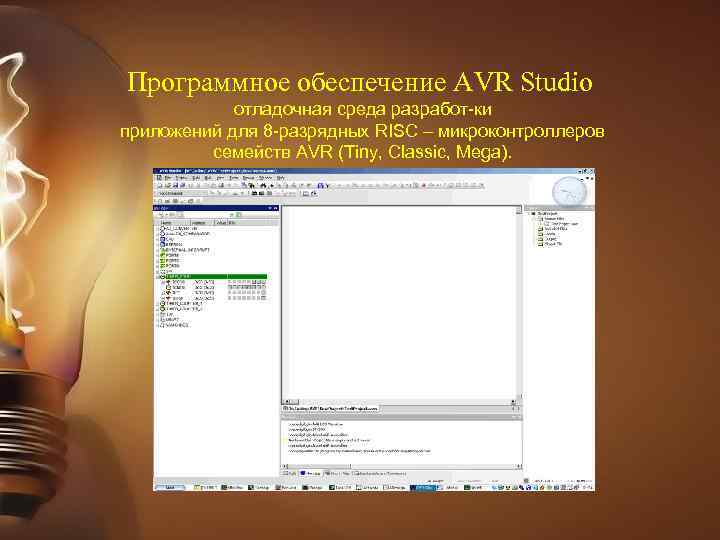Select the CPU item in the I/O tree
720x540 pixels.
167,239
